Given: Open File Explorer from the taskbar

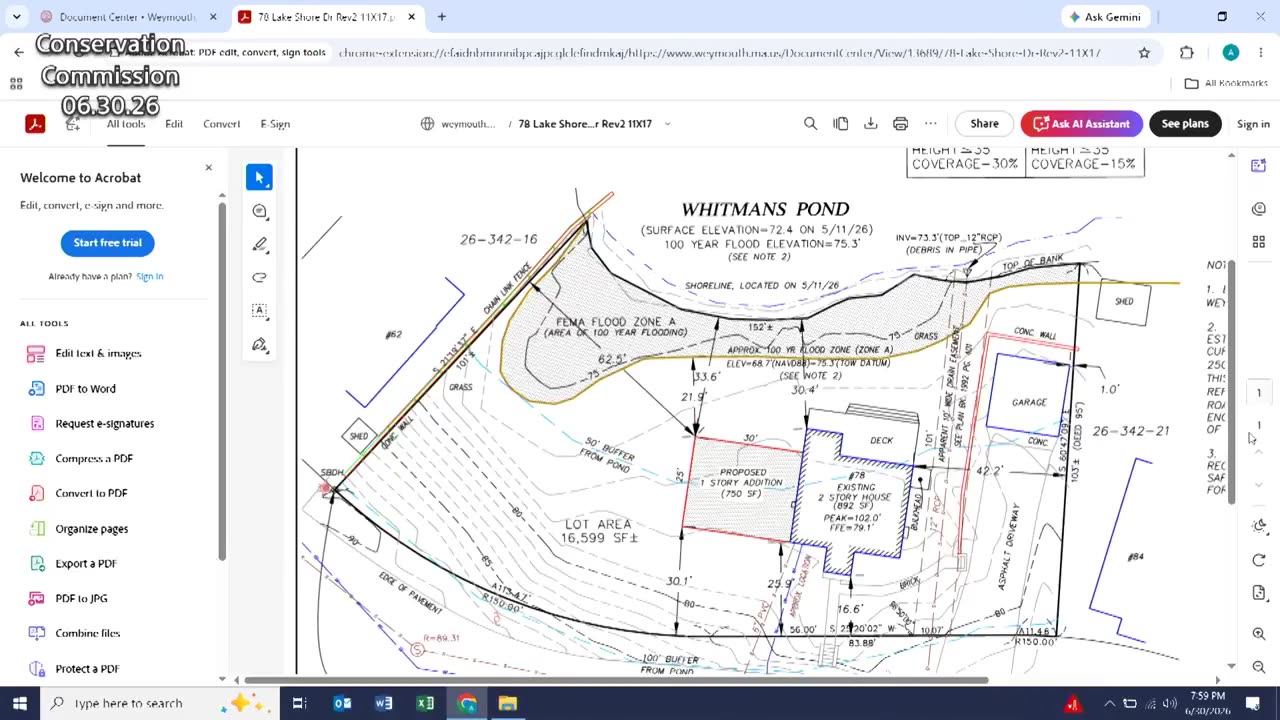Looking at the screenshot, I should [508, 703].
